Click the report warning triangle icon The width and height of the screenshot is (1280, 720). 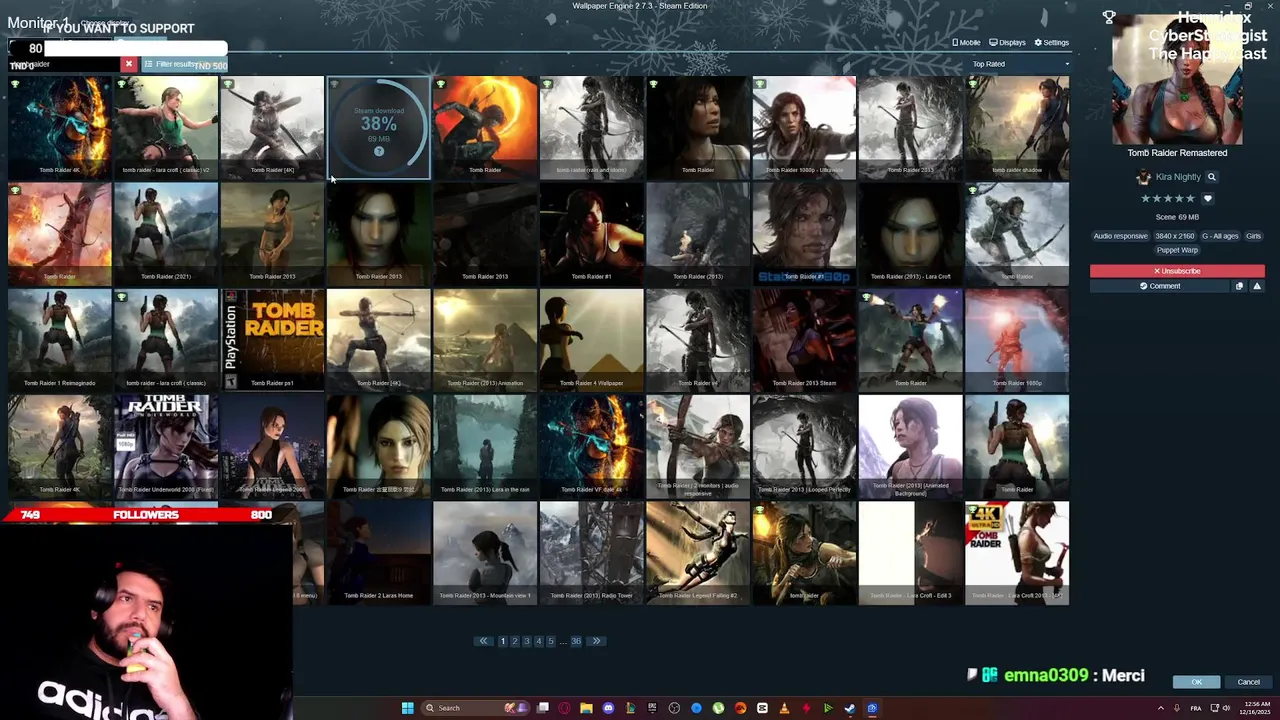pos(1257,286)
